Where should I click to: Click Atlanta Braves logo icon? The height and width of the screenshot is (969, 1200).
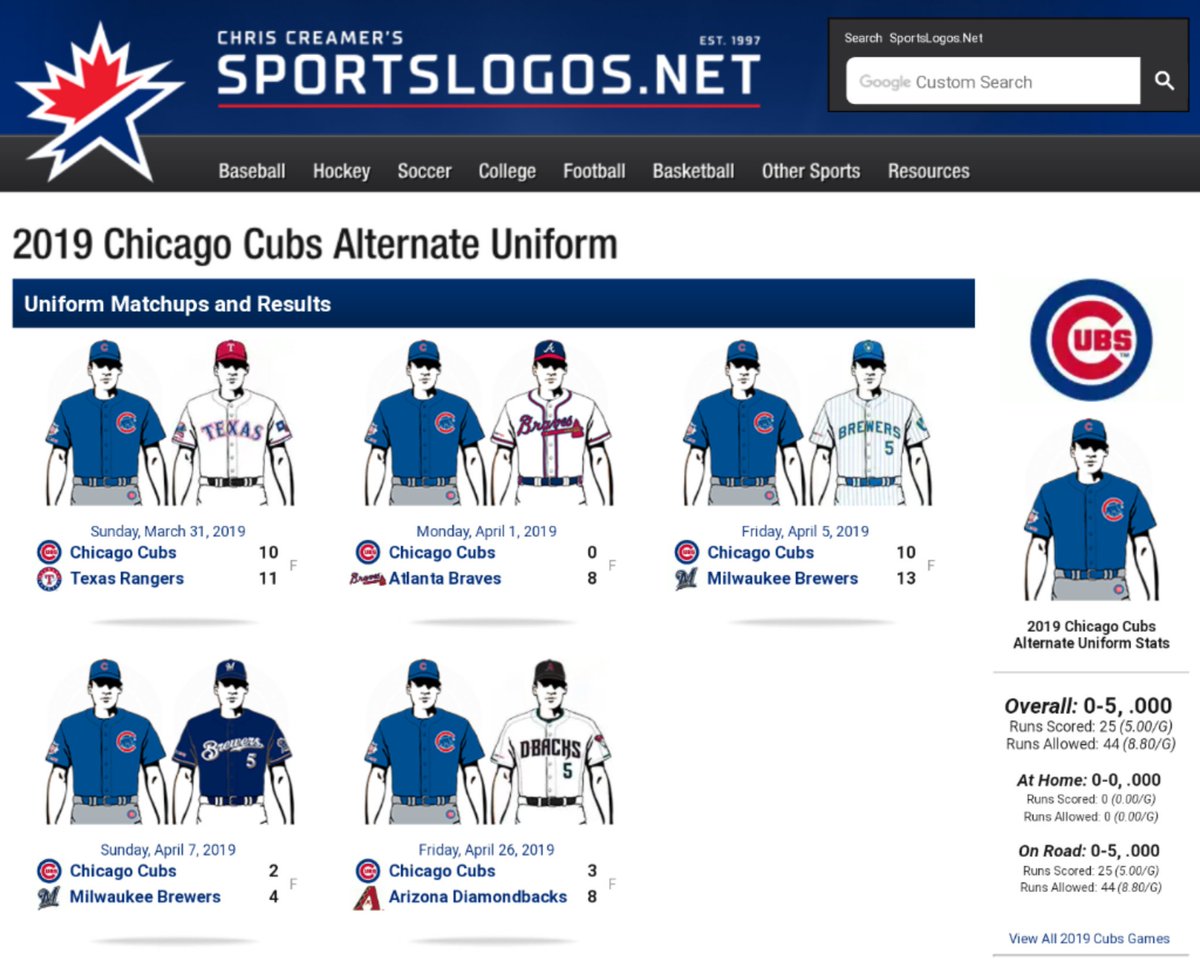368,579
